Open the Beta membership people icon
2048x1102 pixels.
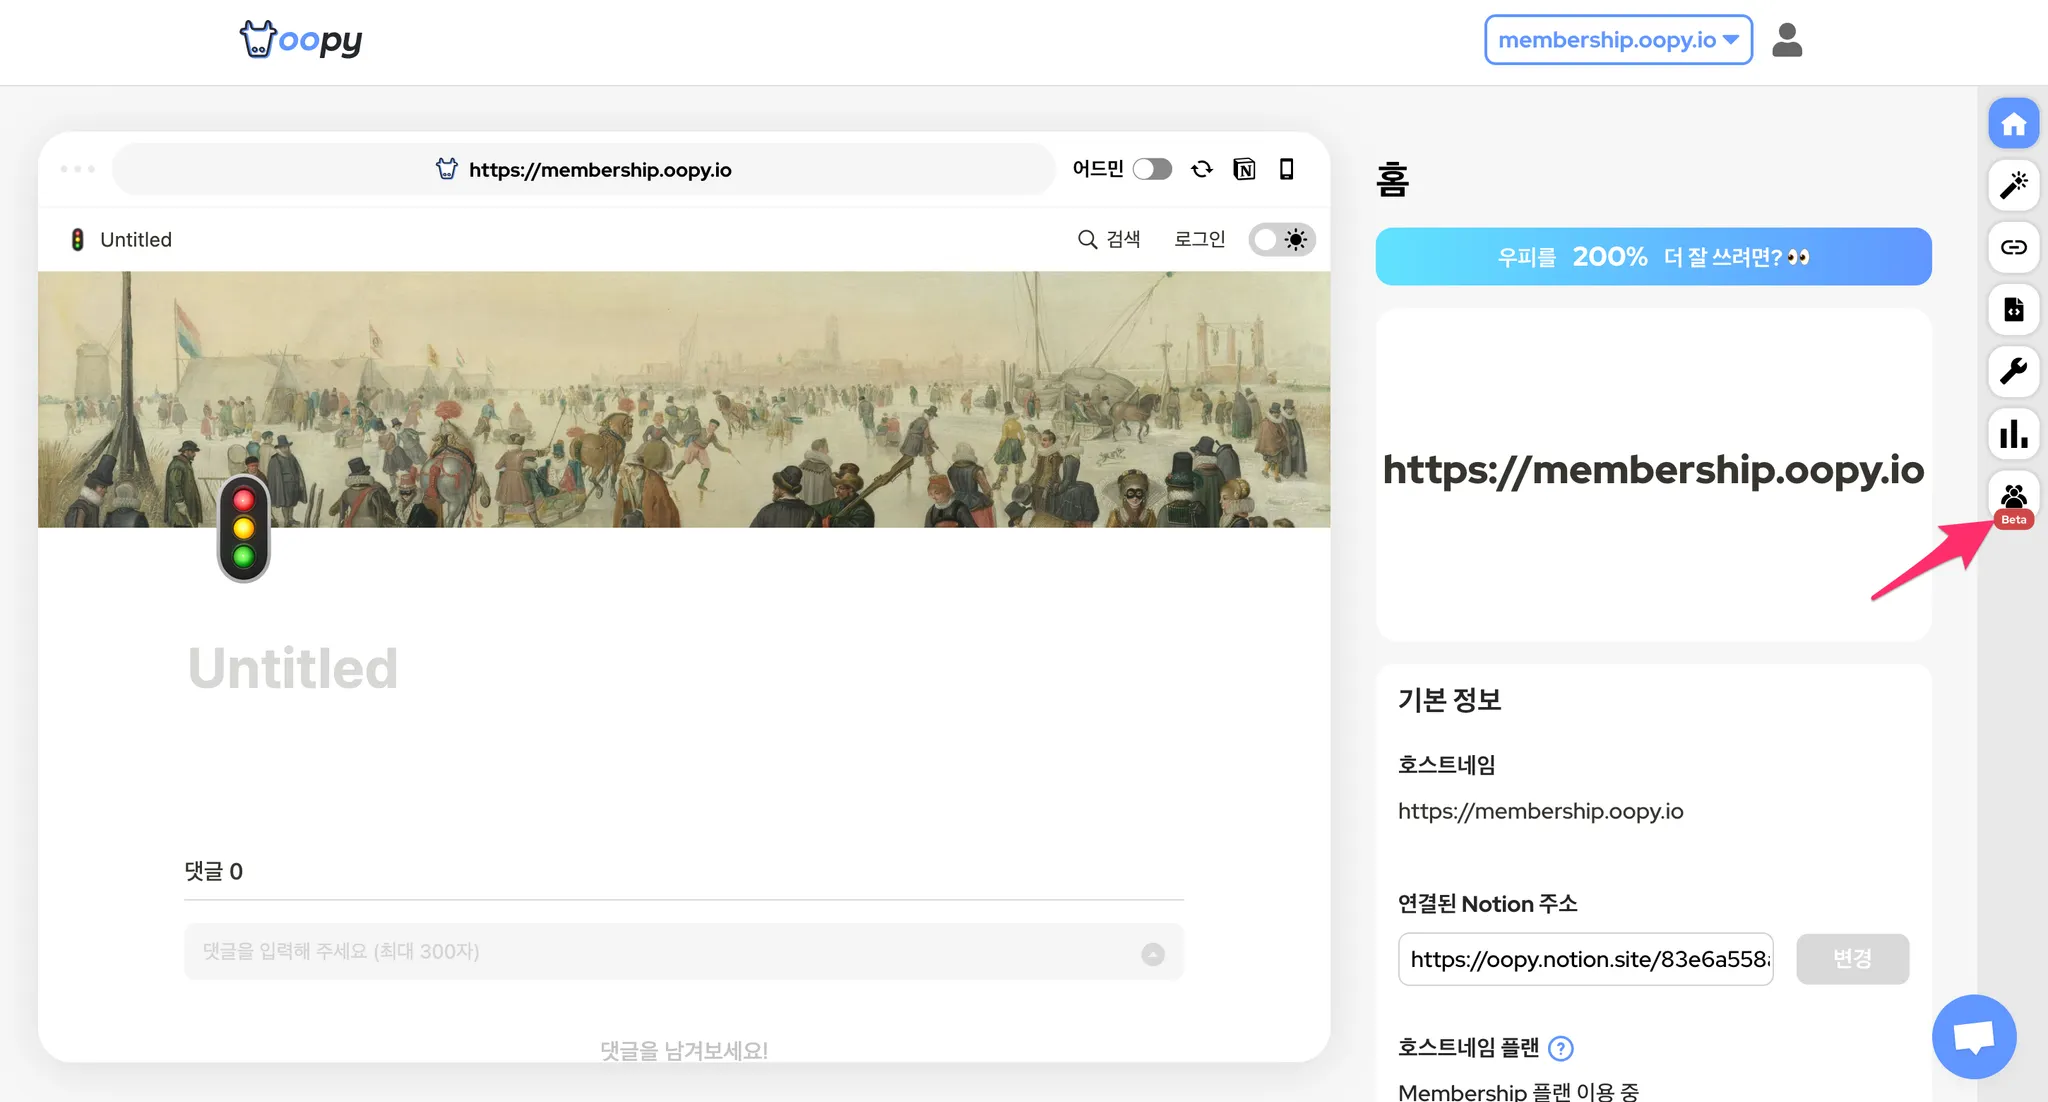pos(2013,497)
